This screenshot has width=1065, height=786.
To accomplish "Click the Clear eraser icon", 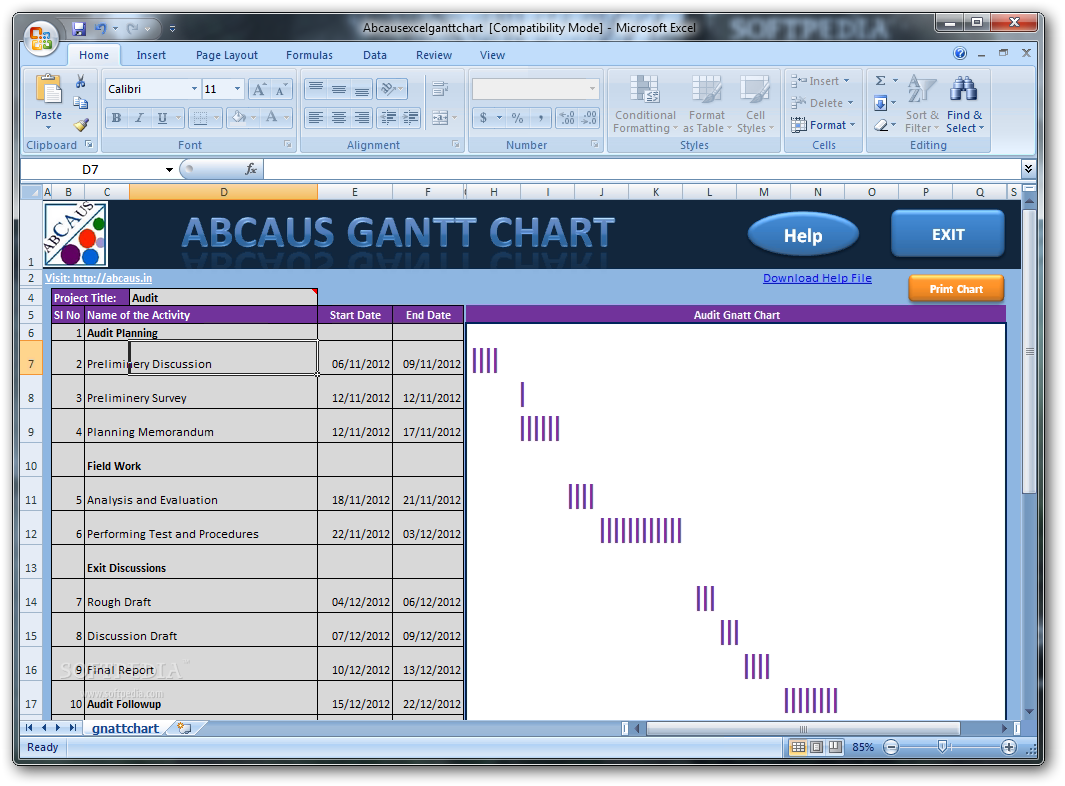I will point(880,125).
